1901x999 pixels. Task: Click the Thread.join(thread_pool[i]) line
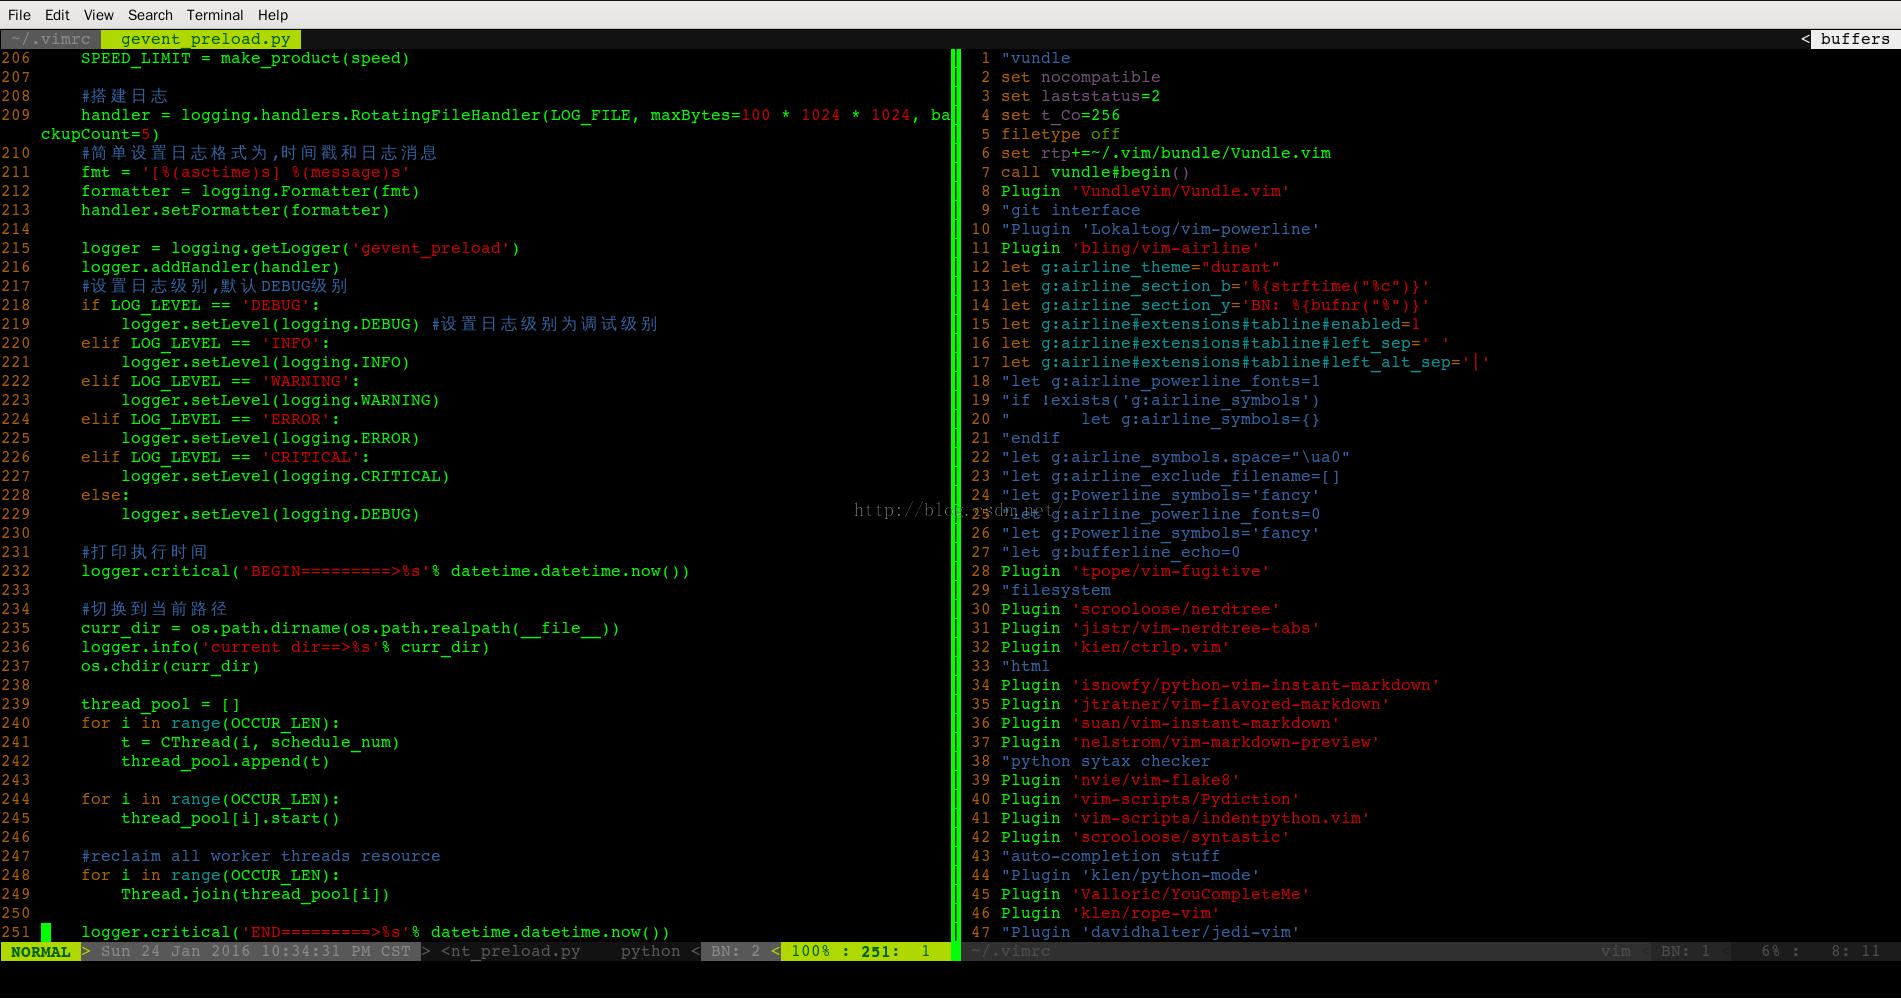[255, 894]
